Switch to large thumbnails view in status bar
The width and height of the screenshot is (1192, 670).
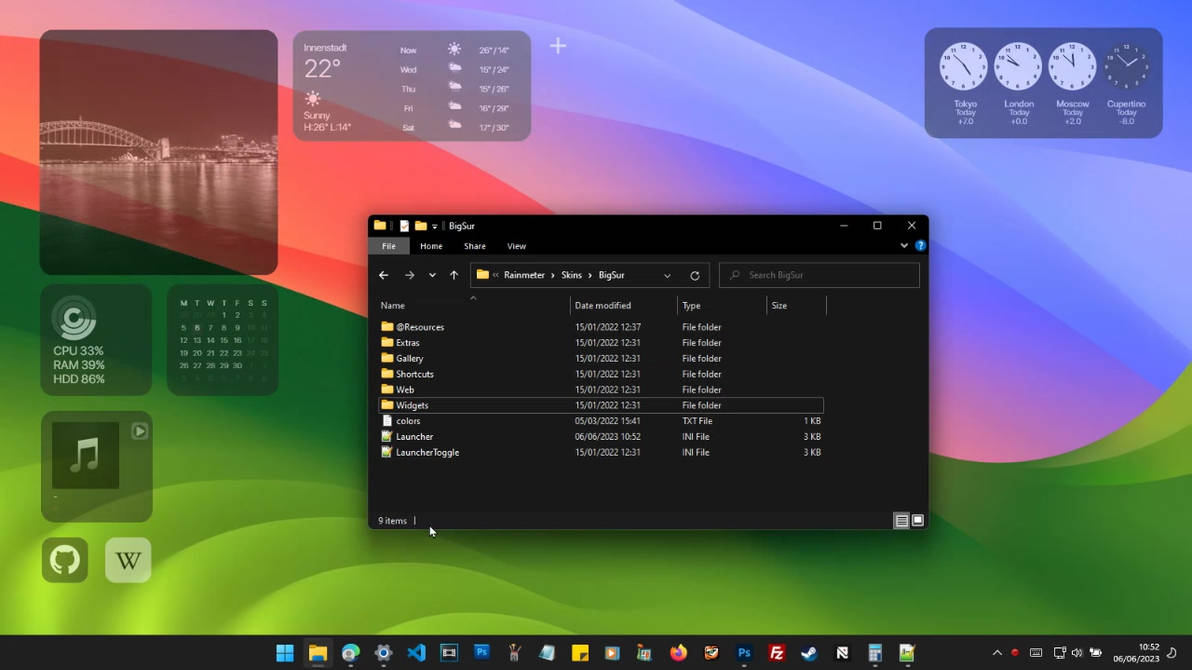(x=917, y=520)
